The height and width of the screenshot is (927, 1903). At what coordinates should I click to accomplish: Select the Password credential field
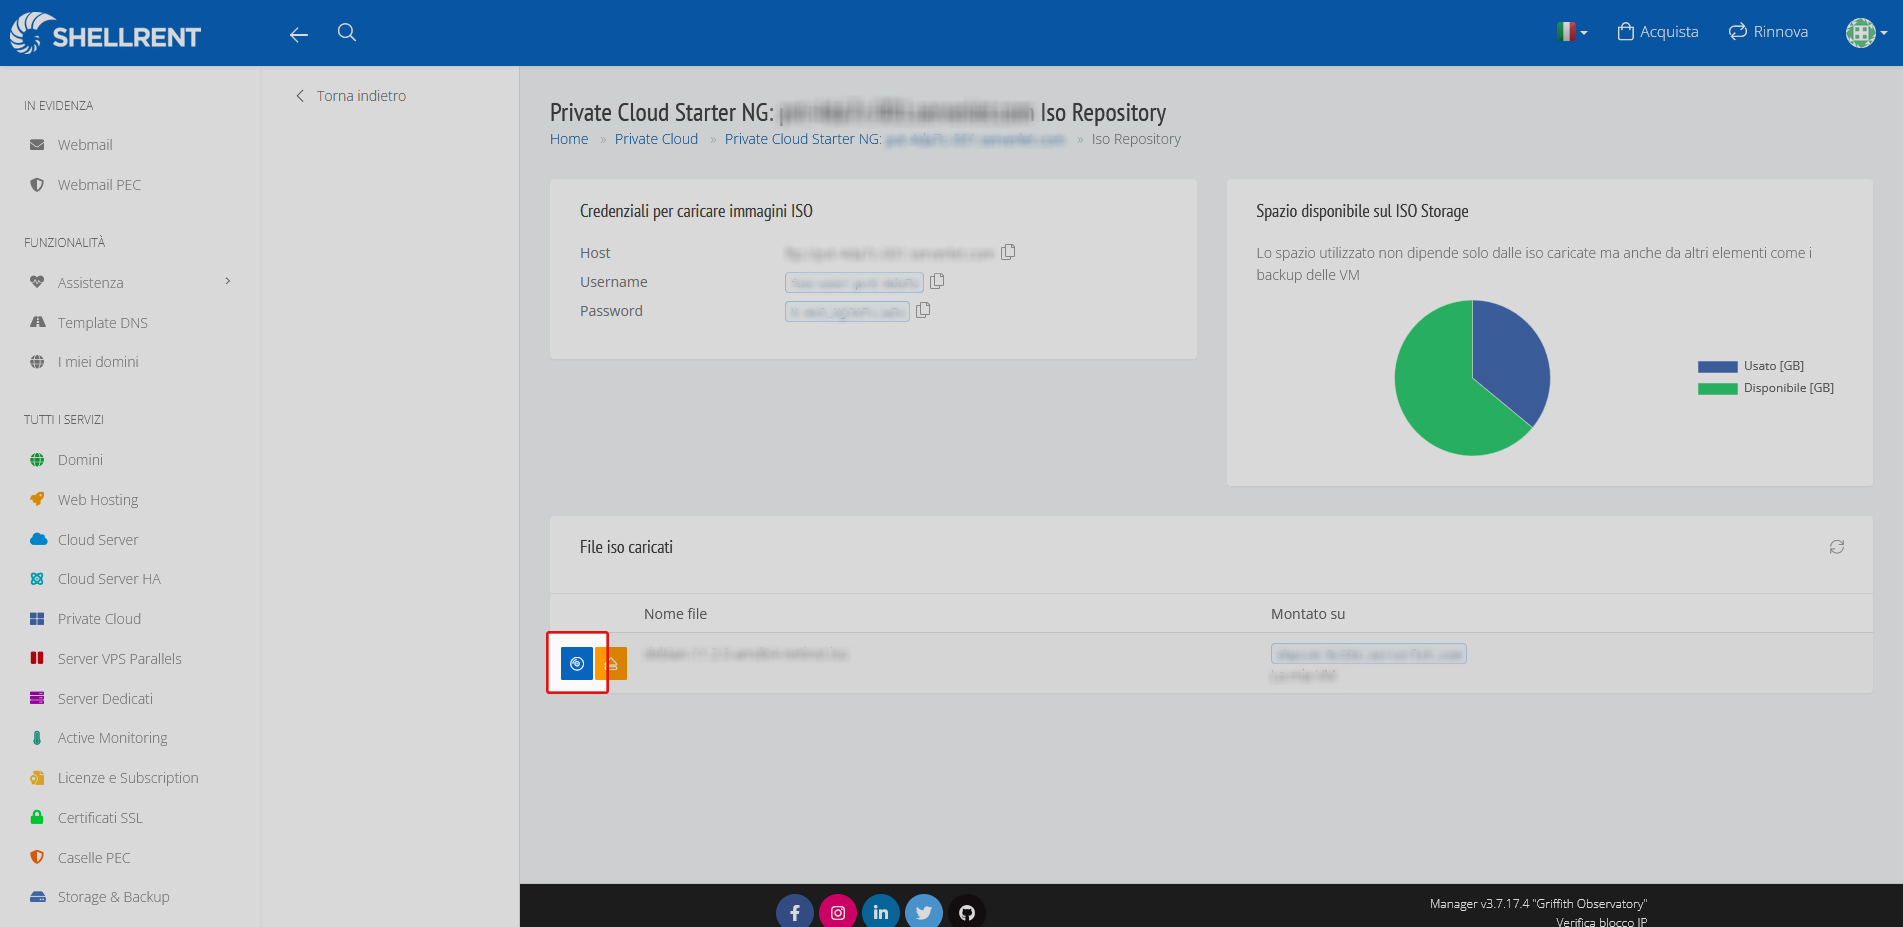(847, 312)
